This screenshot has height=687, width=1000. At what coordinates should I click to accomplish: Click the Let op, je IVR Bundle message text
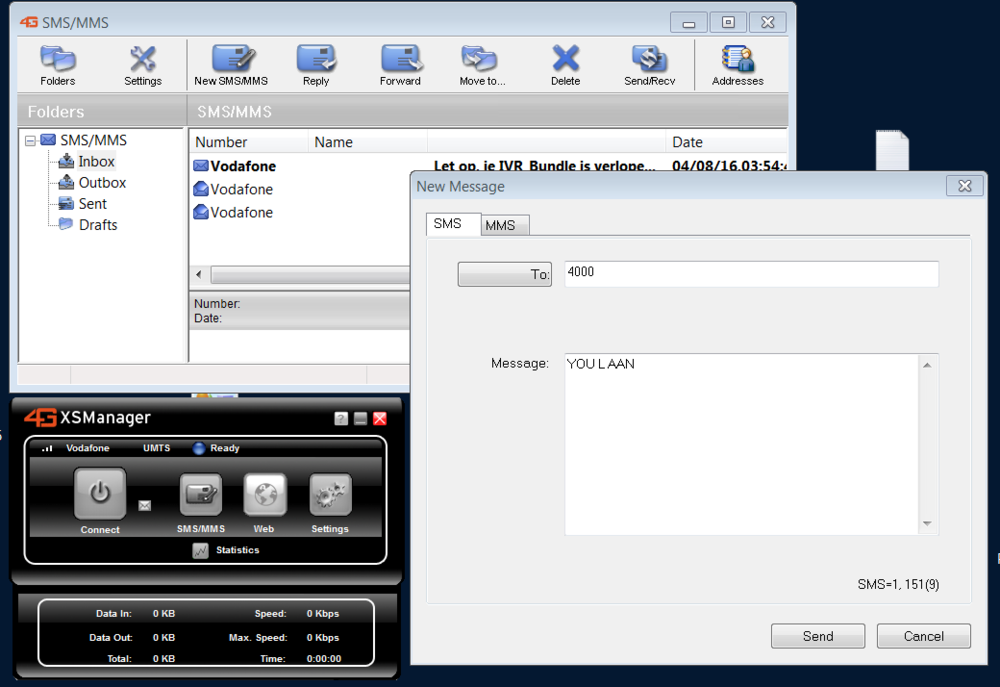544,166
